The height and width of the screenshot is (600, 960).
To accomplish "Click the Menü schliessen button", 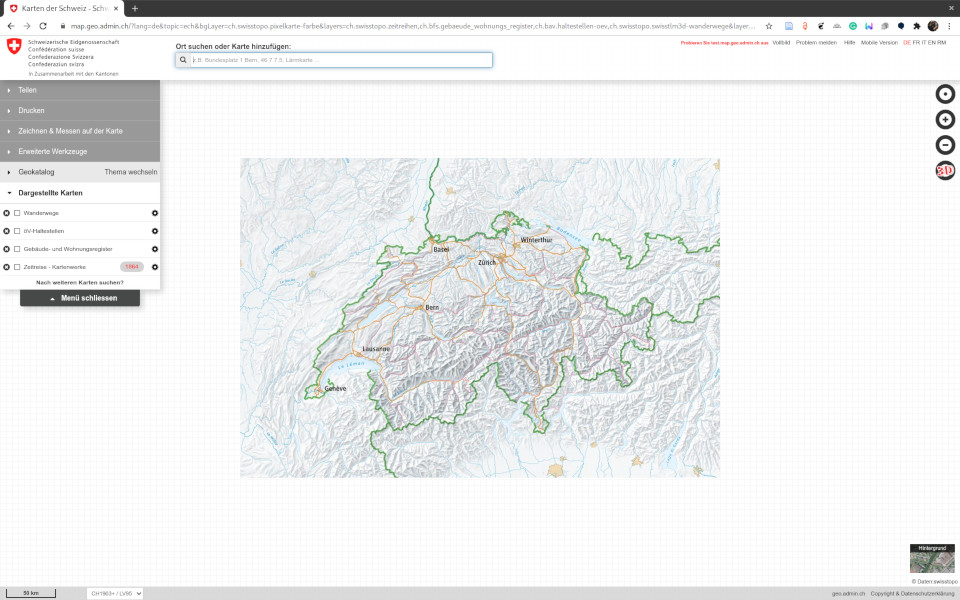I will pos(80,298).
